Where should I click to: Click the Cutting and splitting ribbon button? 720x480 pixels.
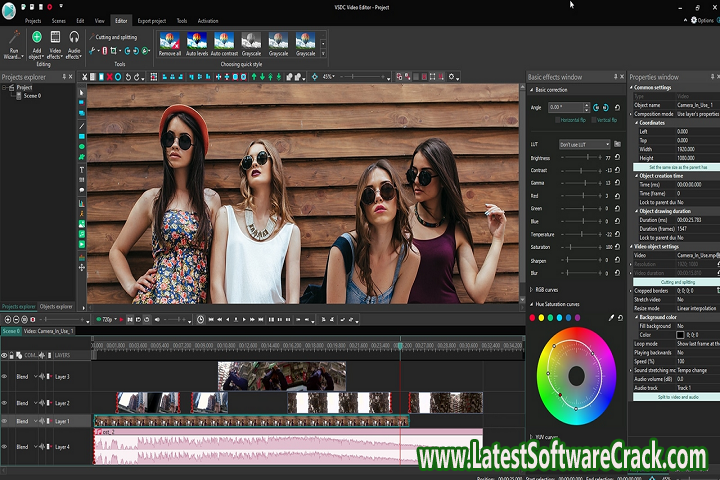point(114,37)
